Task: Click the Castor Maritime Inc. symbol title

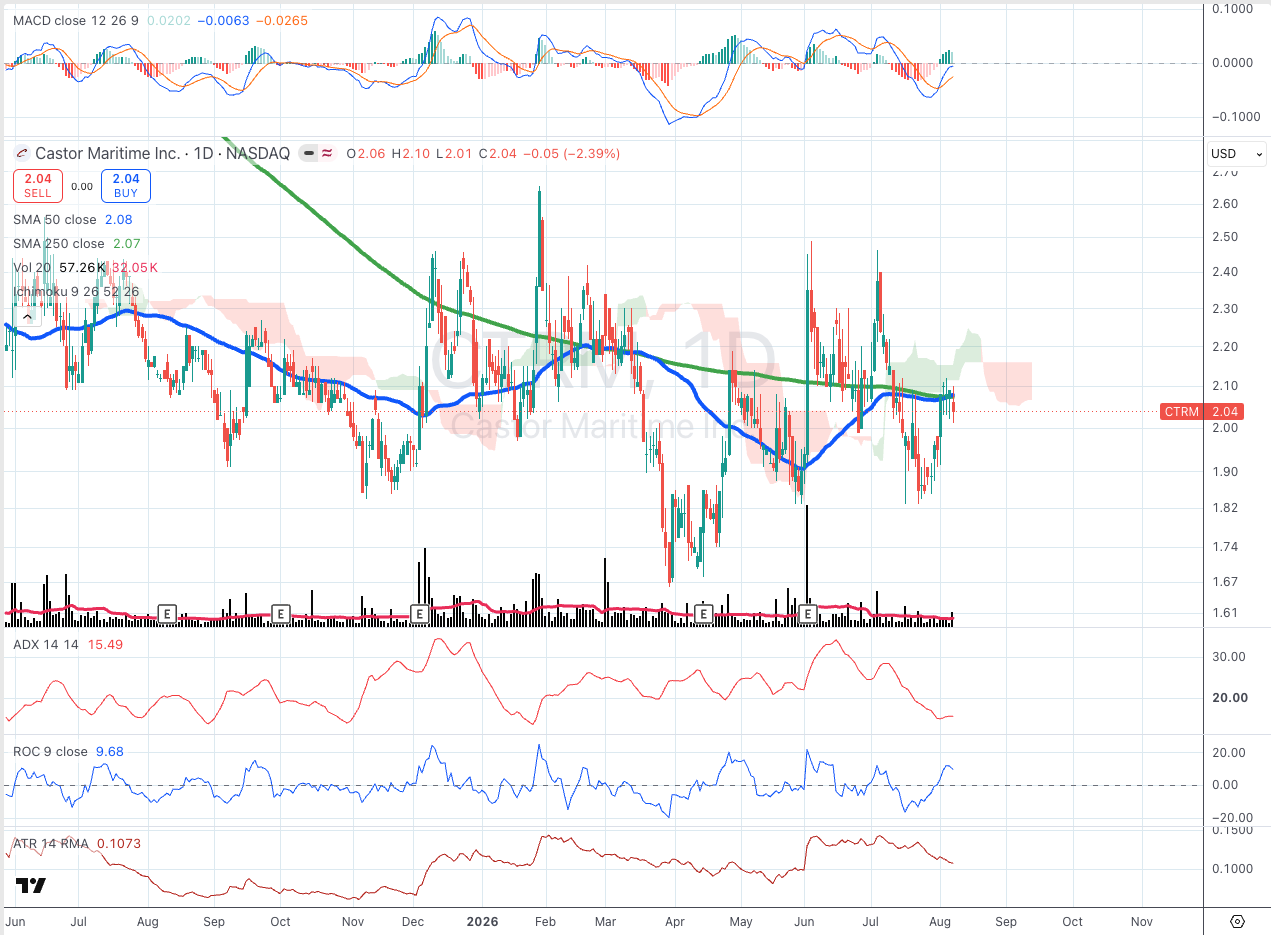Action: (107, 153)
